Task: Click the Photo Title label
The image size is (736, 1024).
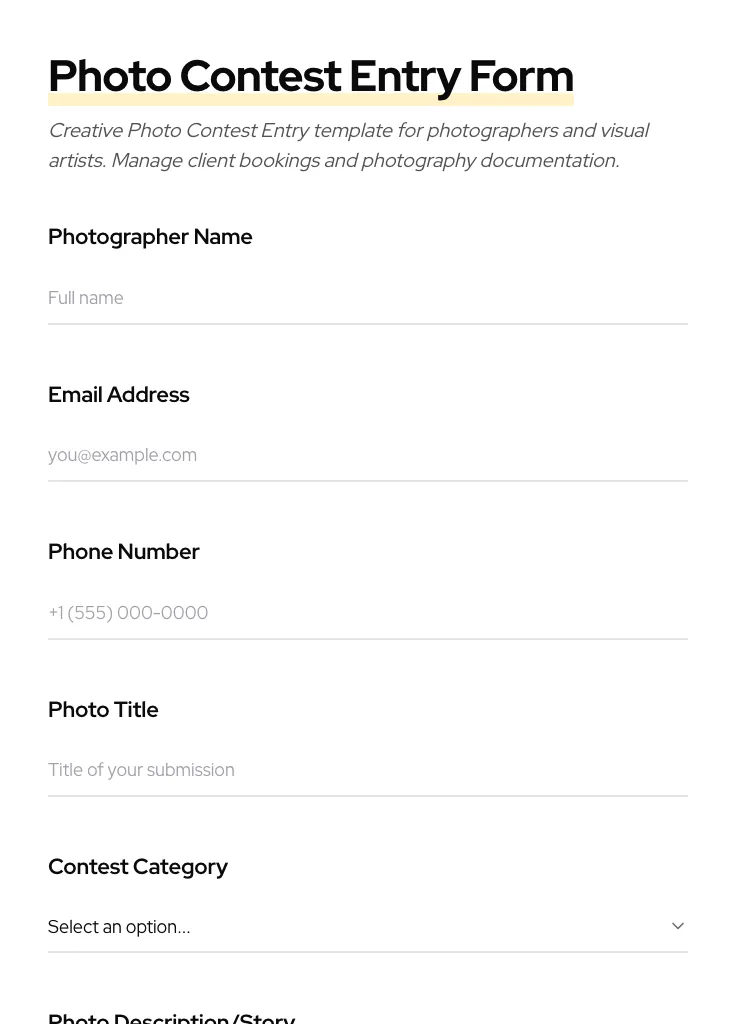Action: pyautogui.click(x=103, y=710)
